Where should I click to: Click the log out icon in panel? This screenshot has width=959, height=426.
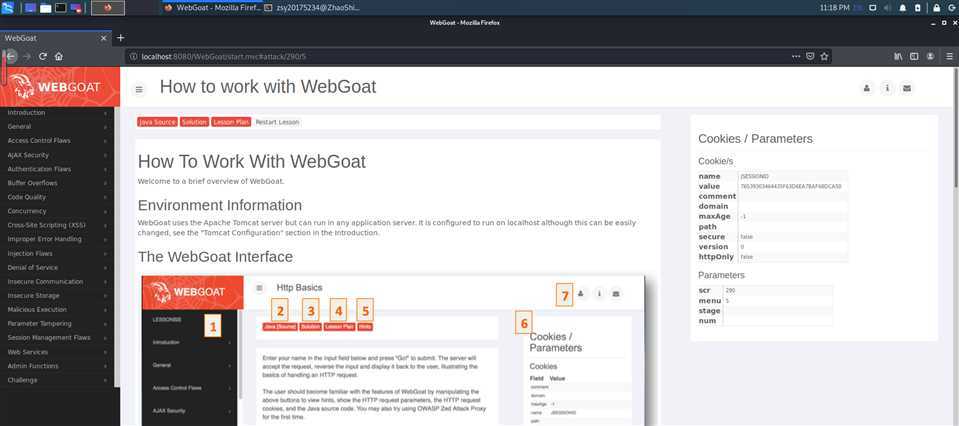pos(951,8)
